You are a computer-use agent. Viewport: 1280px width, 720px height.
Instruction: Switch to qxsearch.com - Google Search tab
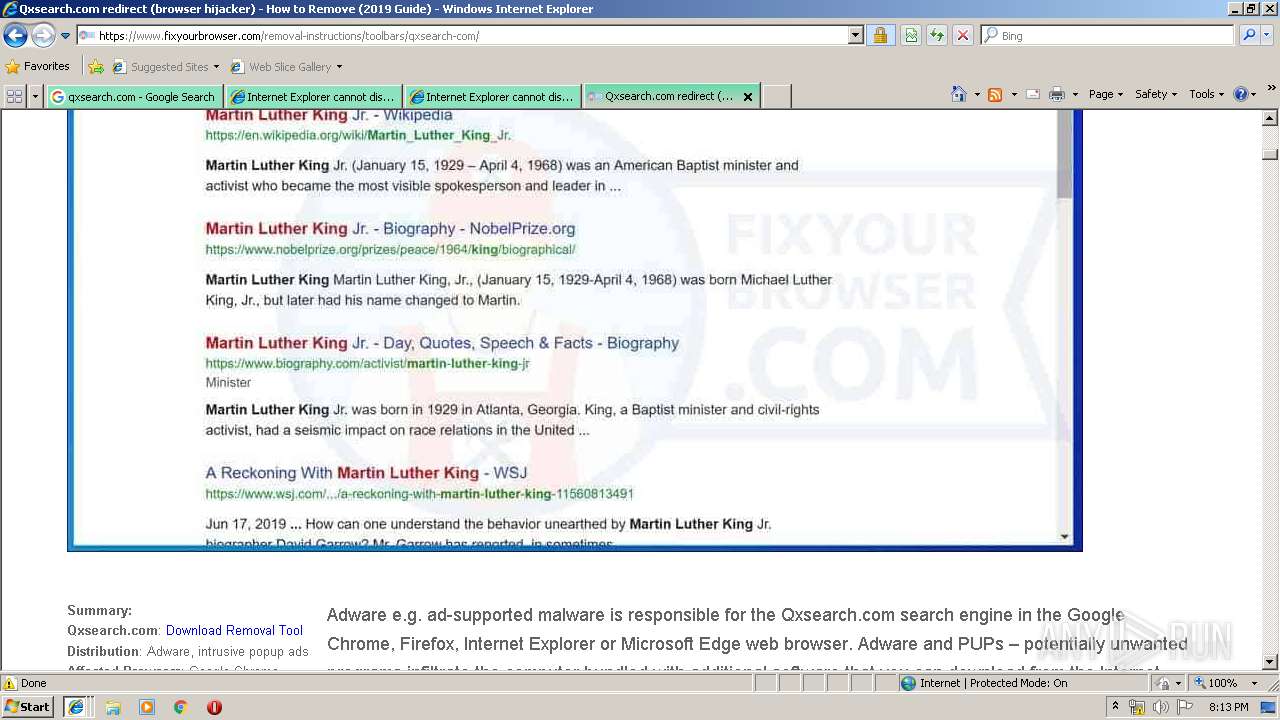134,97
